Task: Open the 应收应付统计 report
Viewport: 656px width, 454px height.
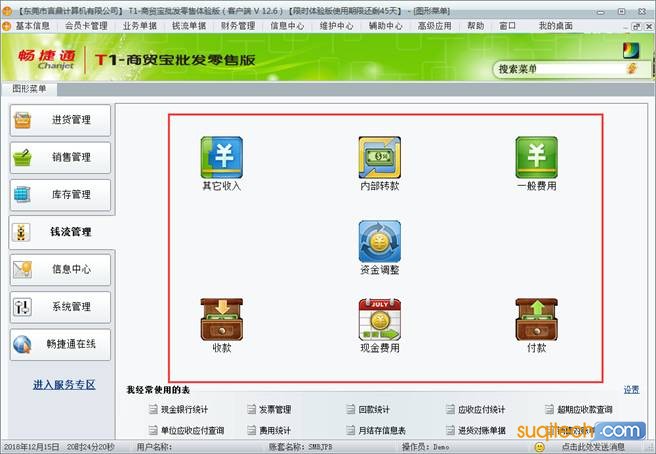Action: pos(482,409)
